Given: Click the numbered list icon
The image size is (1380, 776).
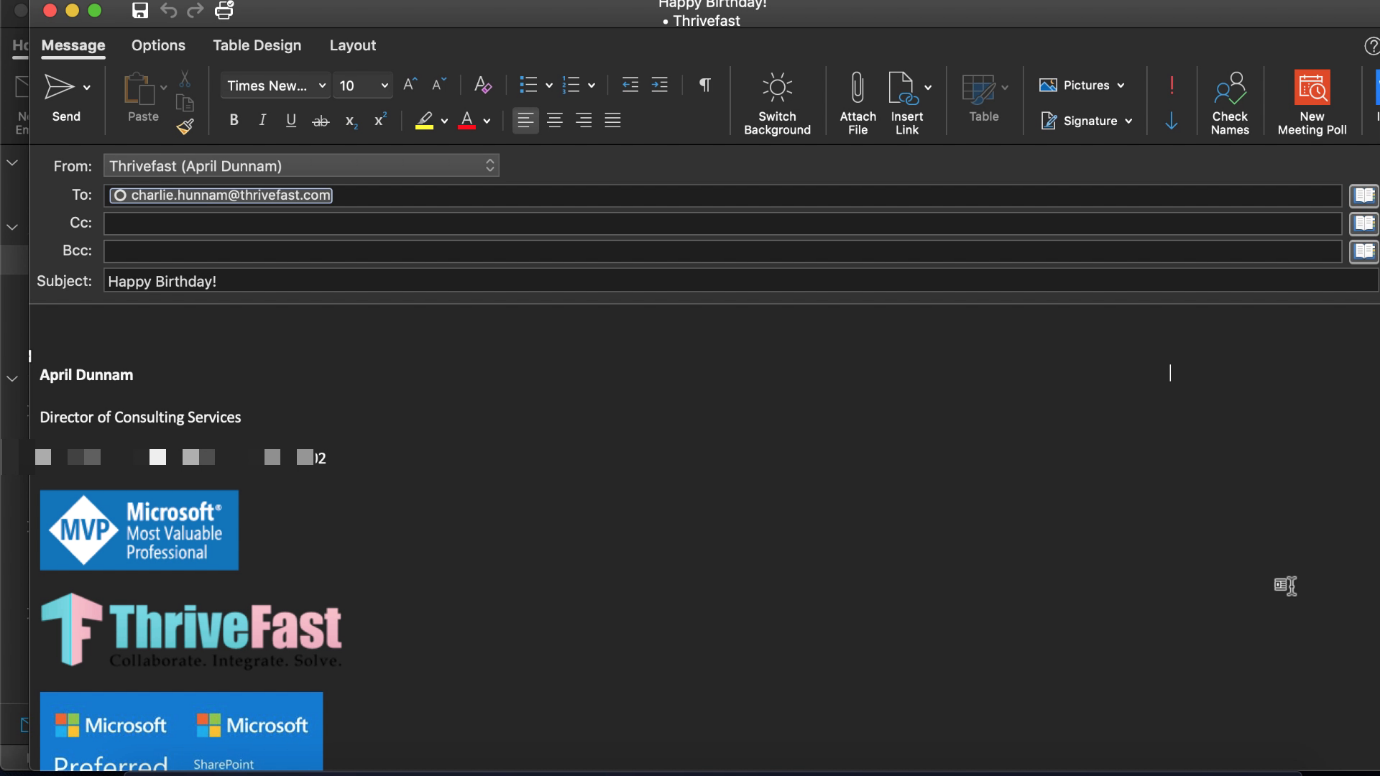Looking at the screenshot, I should pos(571,85).
